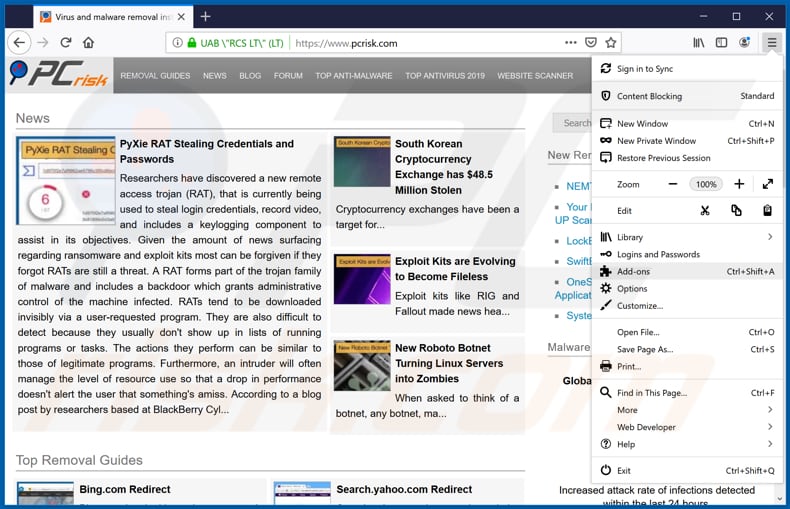The image size is (790, 509).
Task: Expand the More submenu
Action: click(x=687, y=410)
